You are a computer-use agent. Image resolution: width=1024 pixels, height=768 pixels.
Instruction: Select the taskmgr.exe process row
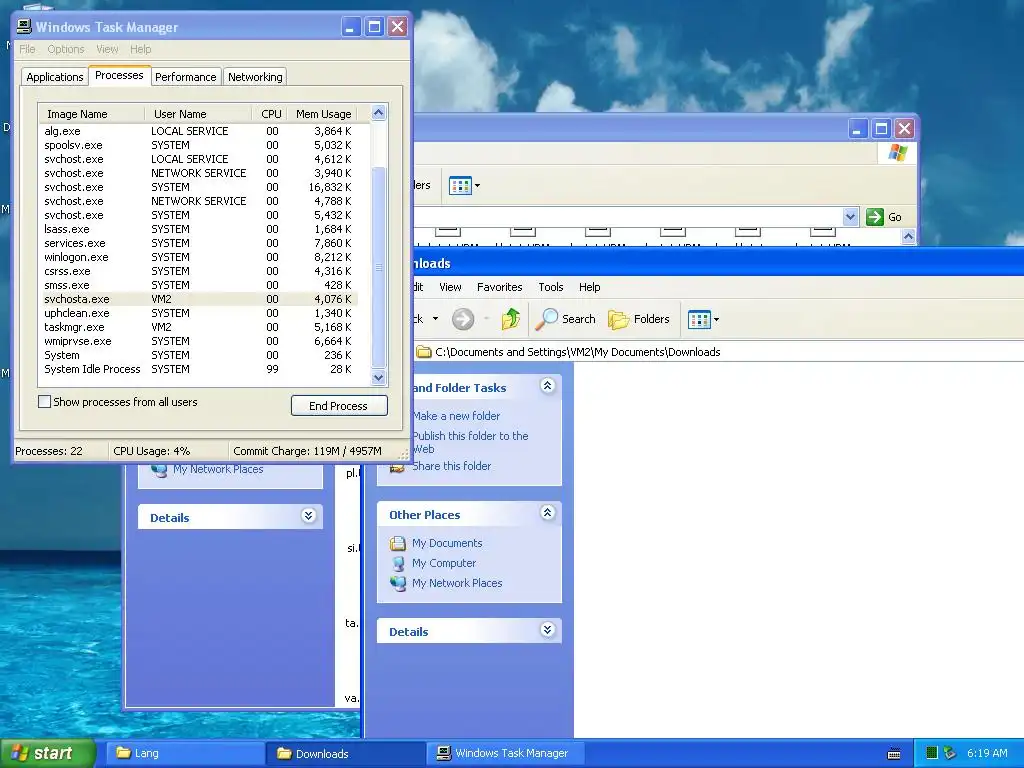(x=199, y=327)
